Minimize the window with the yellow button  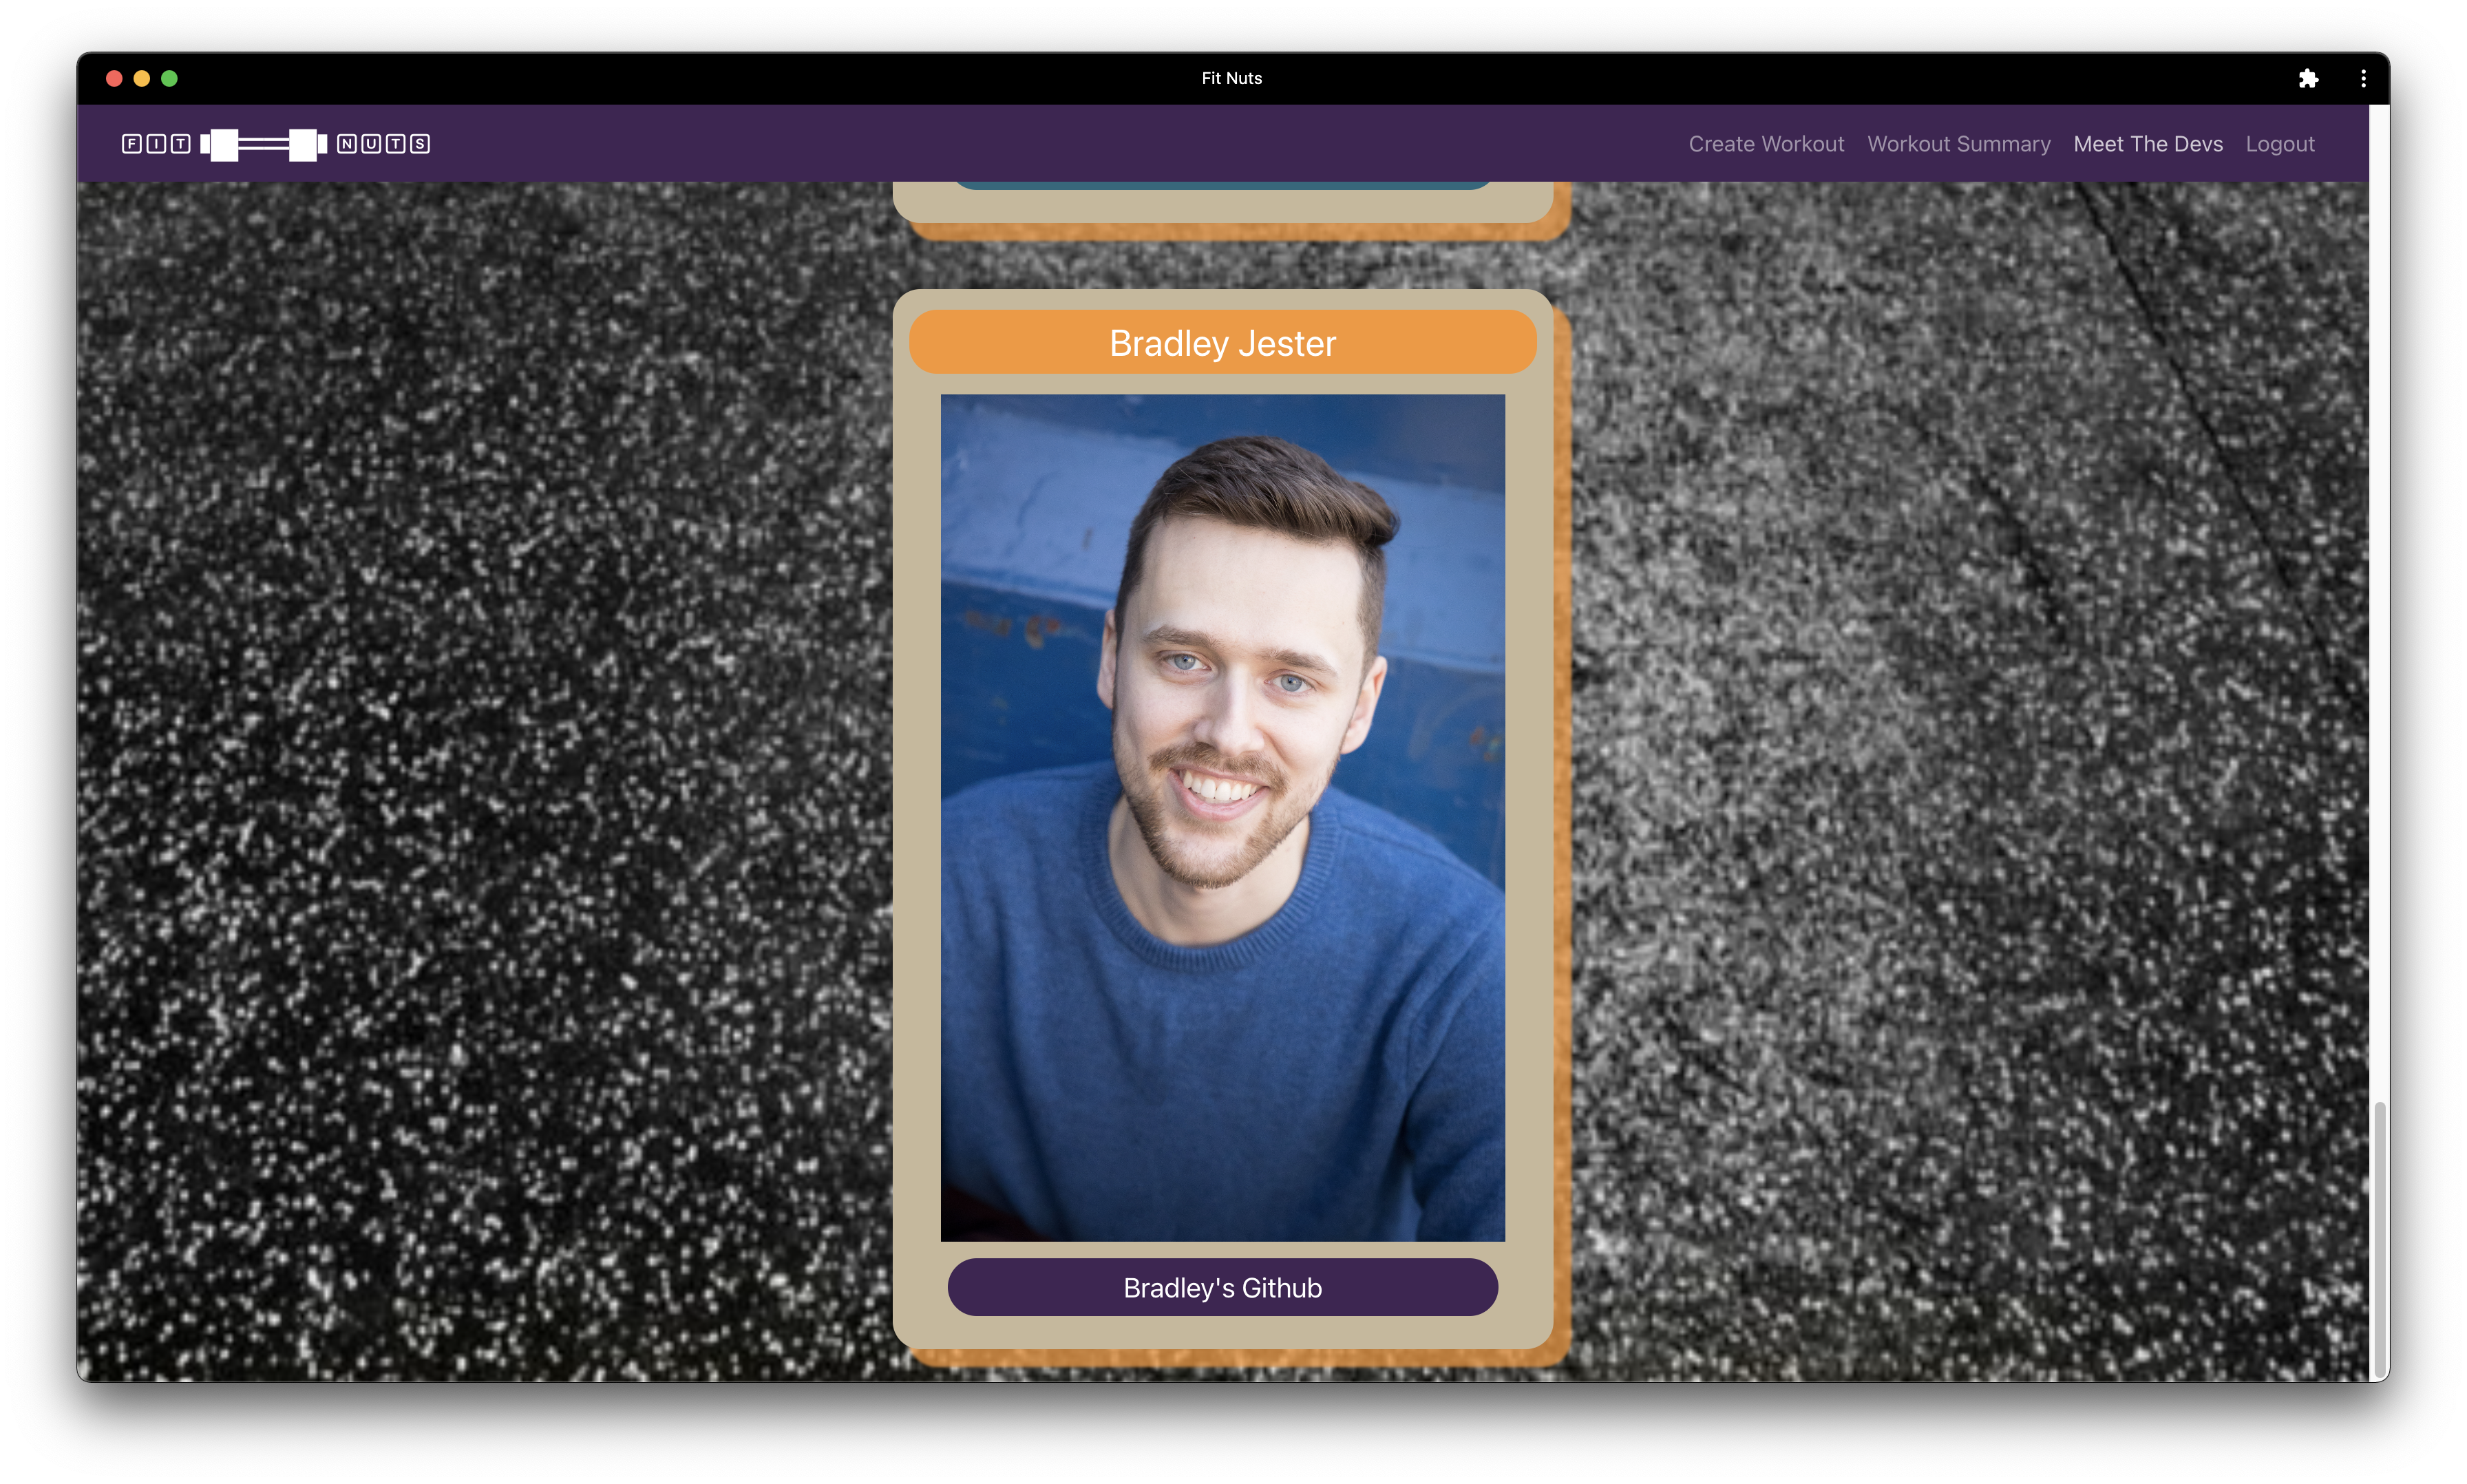142,79
